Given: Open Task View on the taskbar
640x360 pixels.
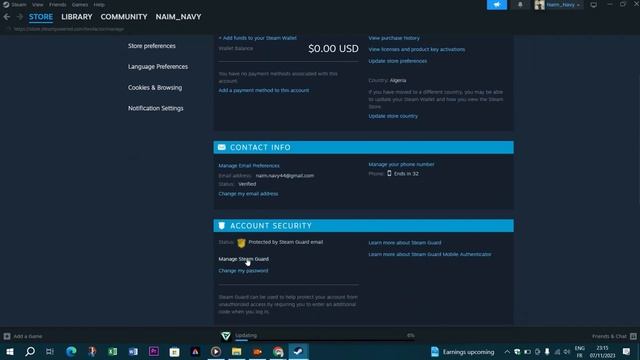Looking at the screenshot, I should tap(50, 351).
